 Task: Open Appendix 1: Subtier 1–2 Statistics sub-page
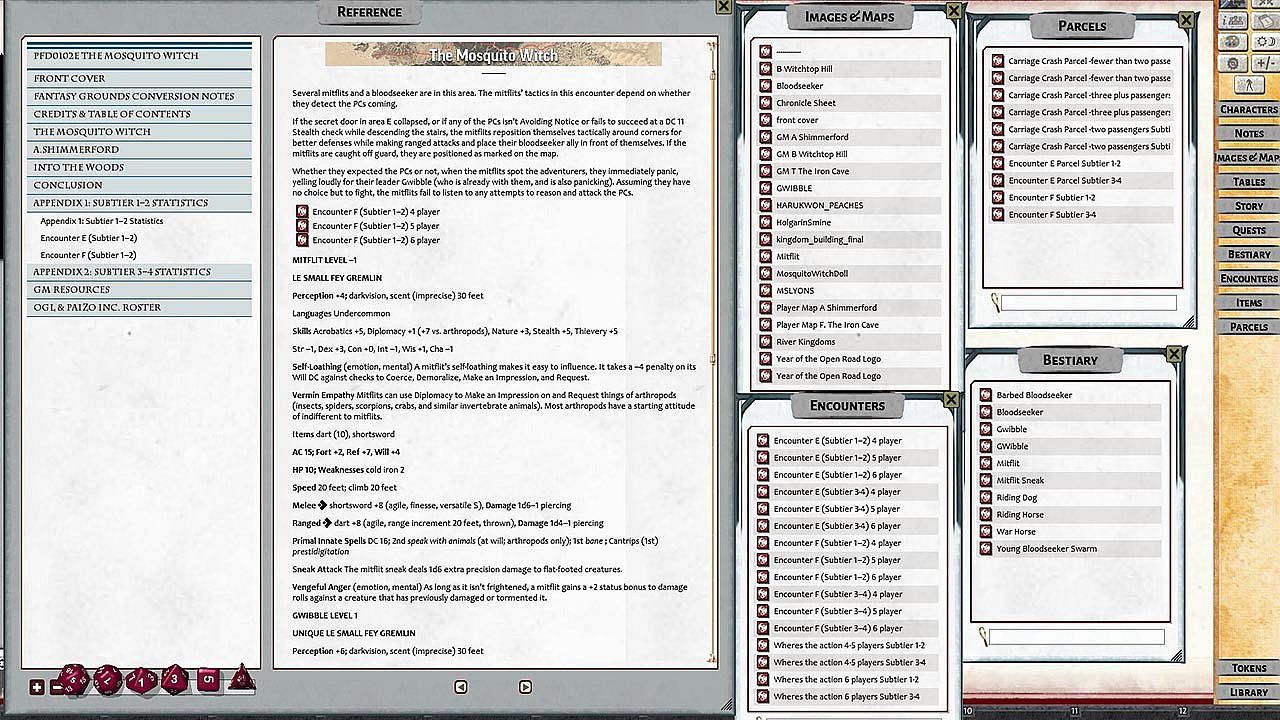(102, 221)
